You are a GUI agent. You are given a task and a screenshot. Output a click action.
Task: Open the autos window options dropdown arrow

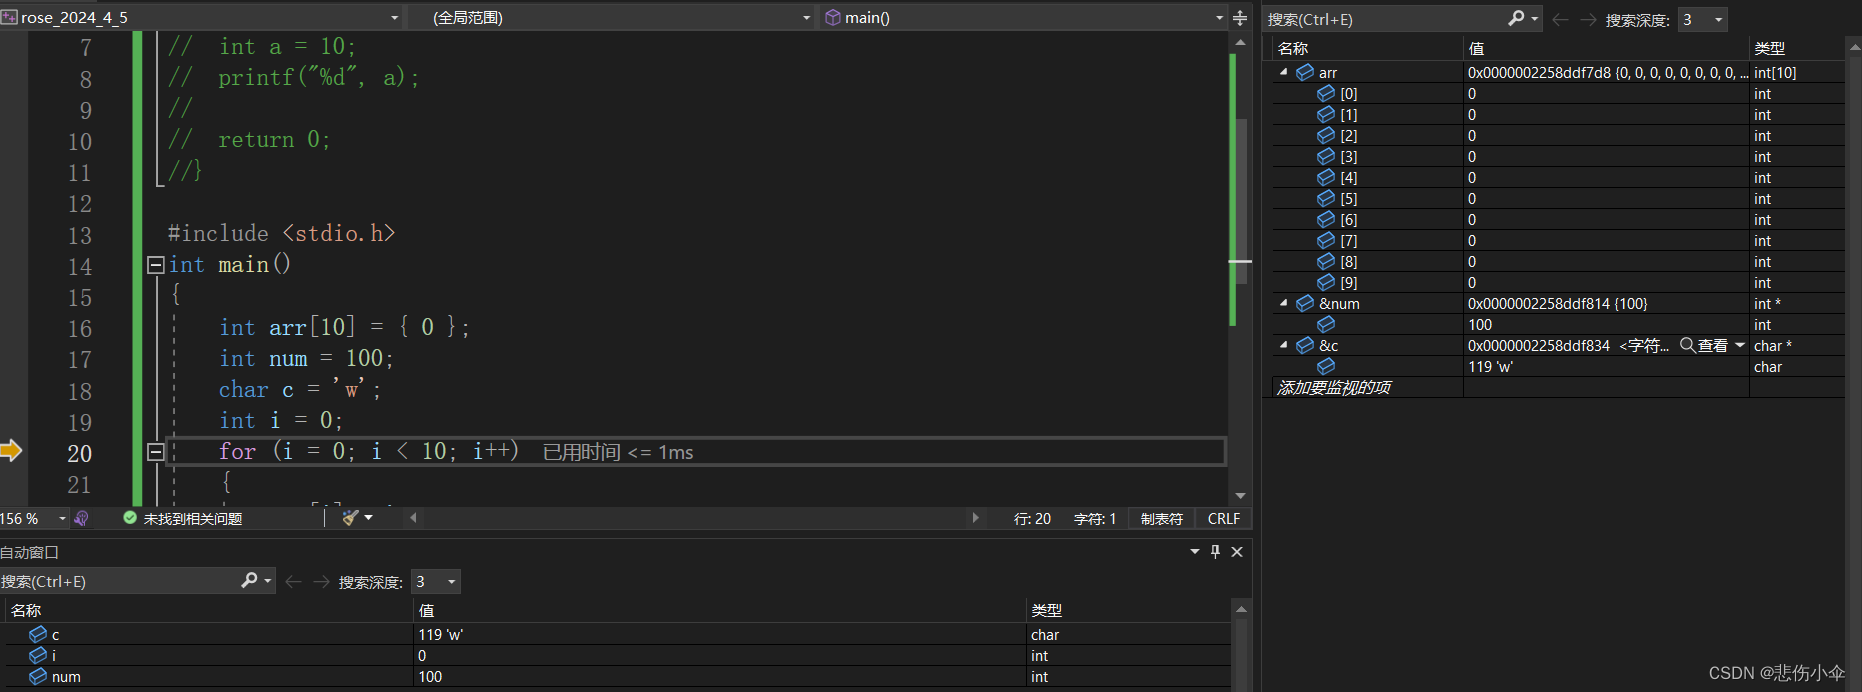1194,551
